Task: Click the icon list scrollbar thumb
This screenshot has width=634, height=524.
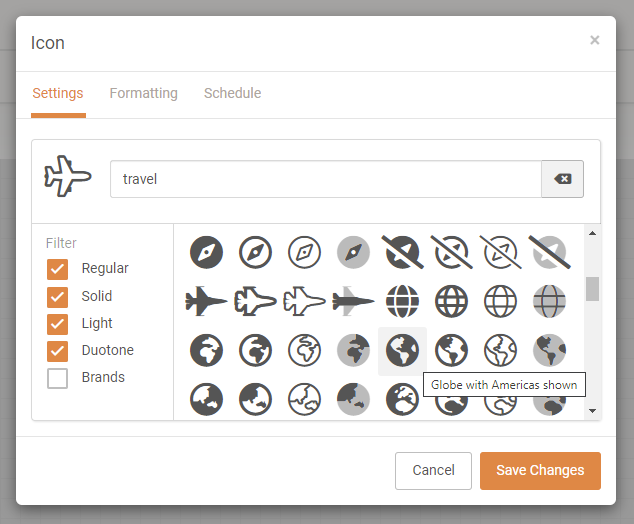Action: (592, 289)
